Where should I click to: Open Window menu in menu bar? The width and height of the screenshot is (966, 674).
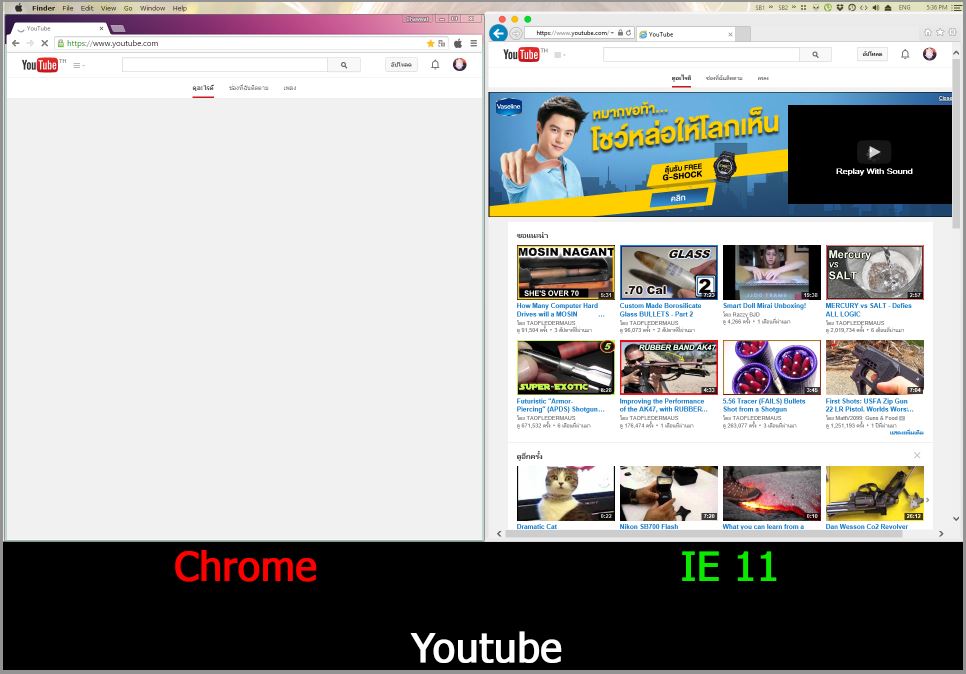(152, 8)
